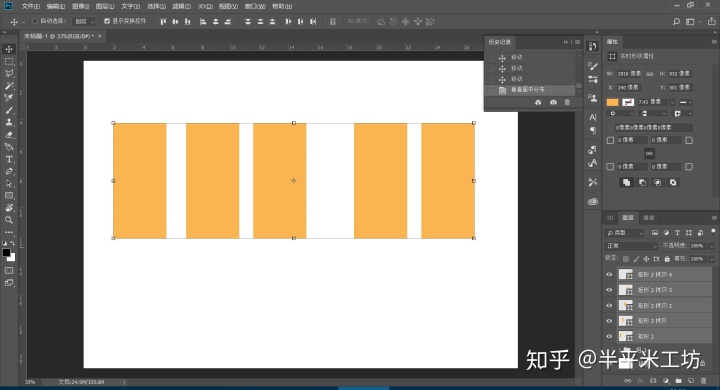
Task: Open the 窗口 menu
Action: pyautogui.click(x=255, y=6)
